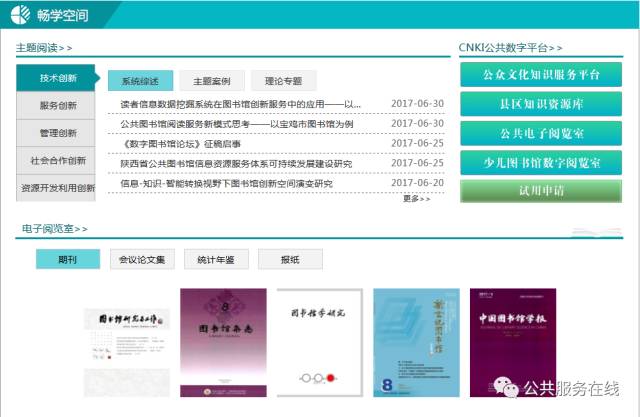The width and height of the screenshot is (640, 417).
Task: Select the 社会合作创新 side tab
Action: pos(56,160)
